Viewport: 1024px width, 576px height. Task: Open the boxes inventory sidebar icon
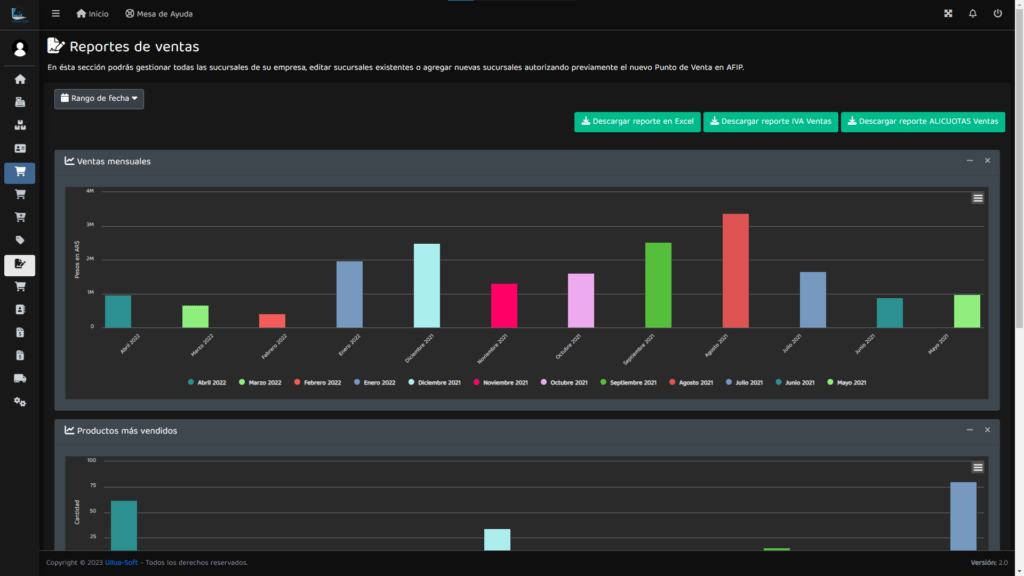coord(19,125)
